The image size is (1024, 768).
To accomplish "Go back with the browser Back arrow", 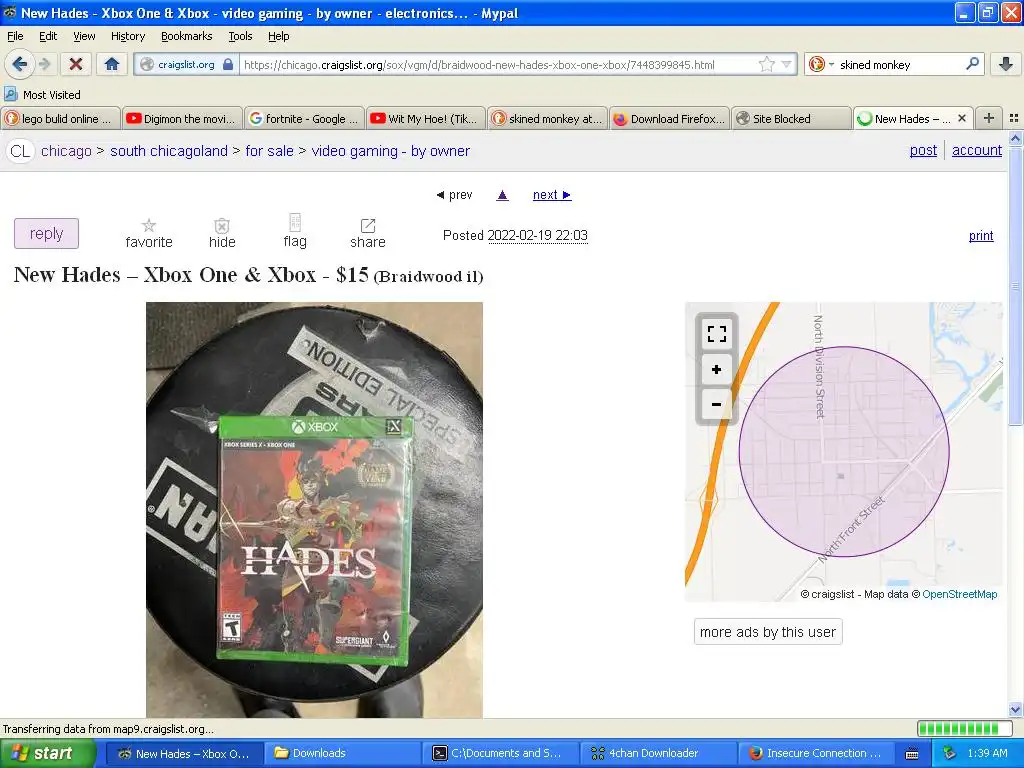I will point(20,64).
